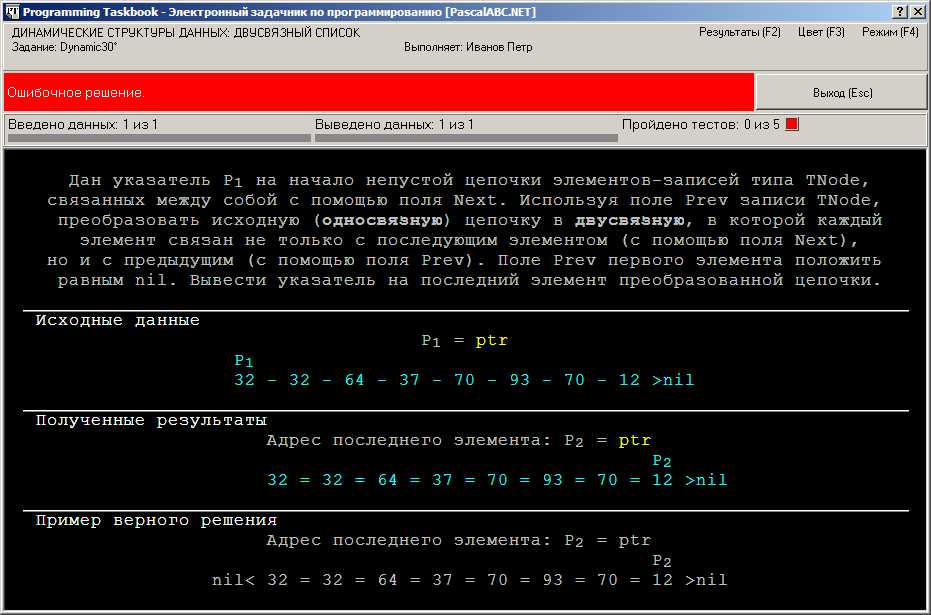Change display mode via Режим (F4)

pyautogui.click(x=890, y=32)
